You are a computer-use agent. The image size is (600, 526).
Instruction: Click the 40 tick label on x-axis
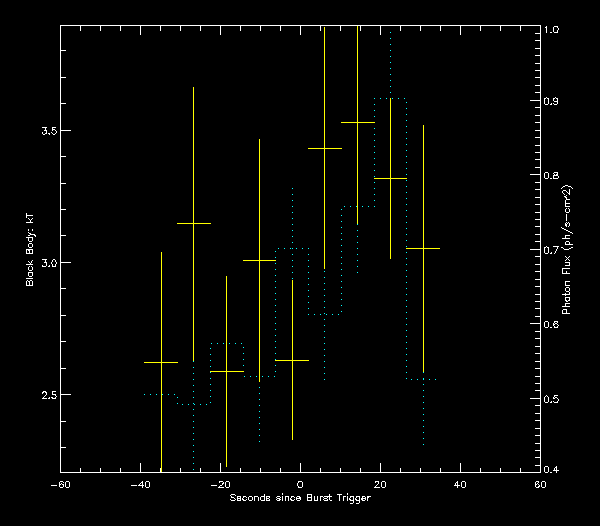[460, 485]
